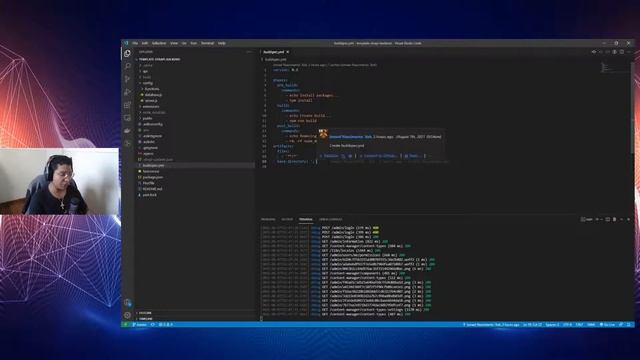Open the File menu
This screenshot has height=360, width=640.
[x=135, y=43]
